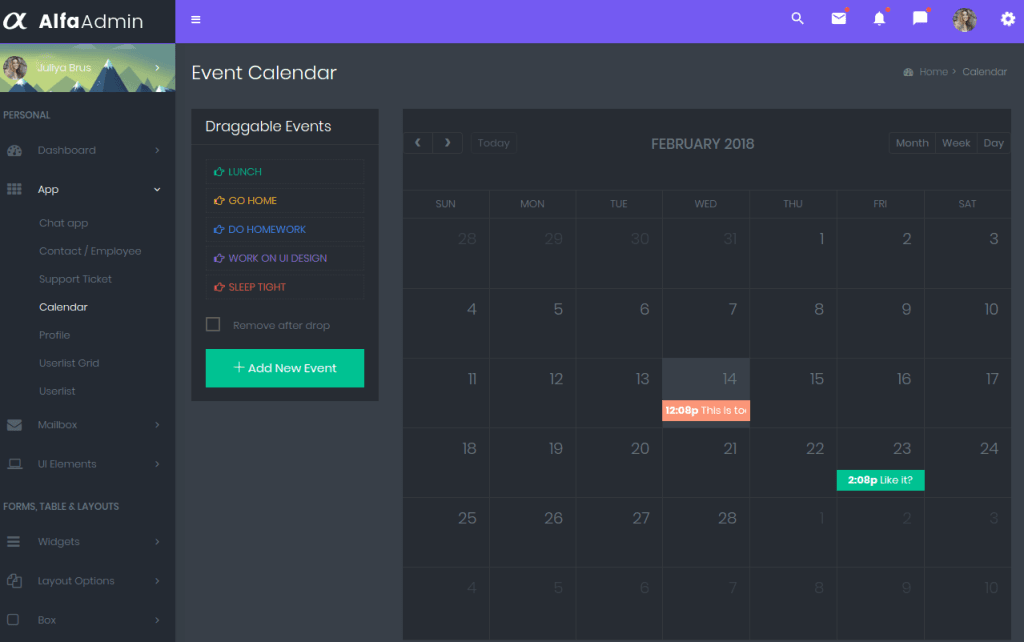This screenshot has width=1024, height=642.
Task: Open Profile in sidebar menu
Action: tap(54, 335)
